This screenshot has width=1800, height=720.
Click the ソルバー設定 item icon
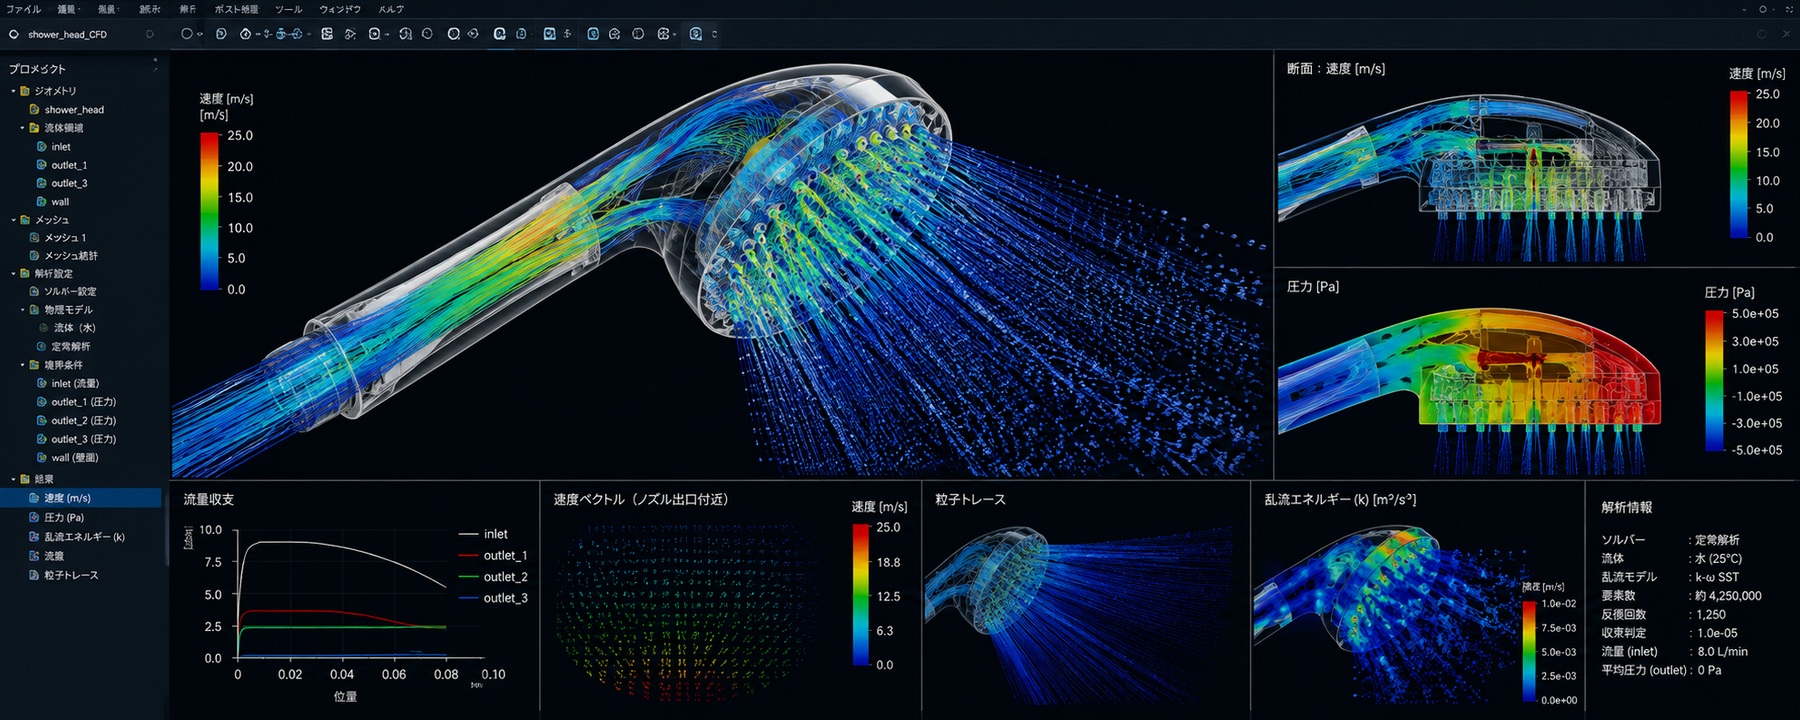(x=35, y=291)
